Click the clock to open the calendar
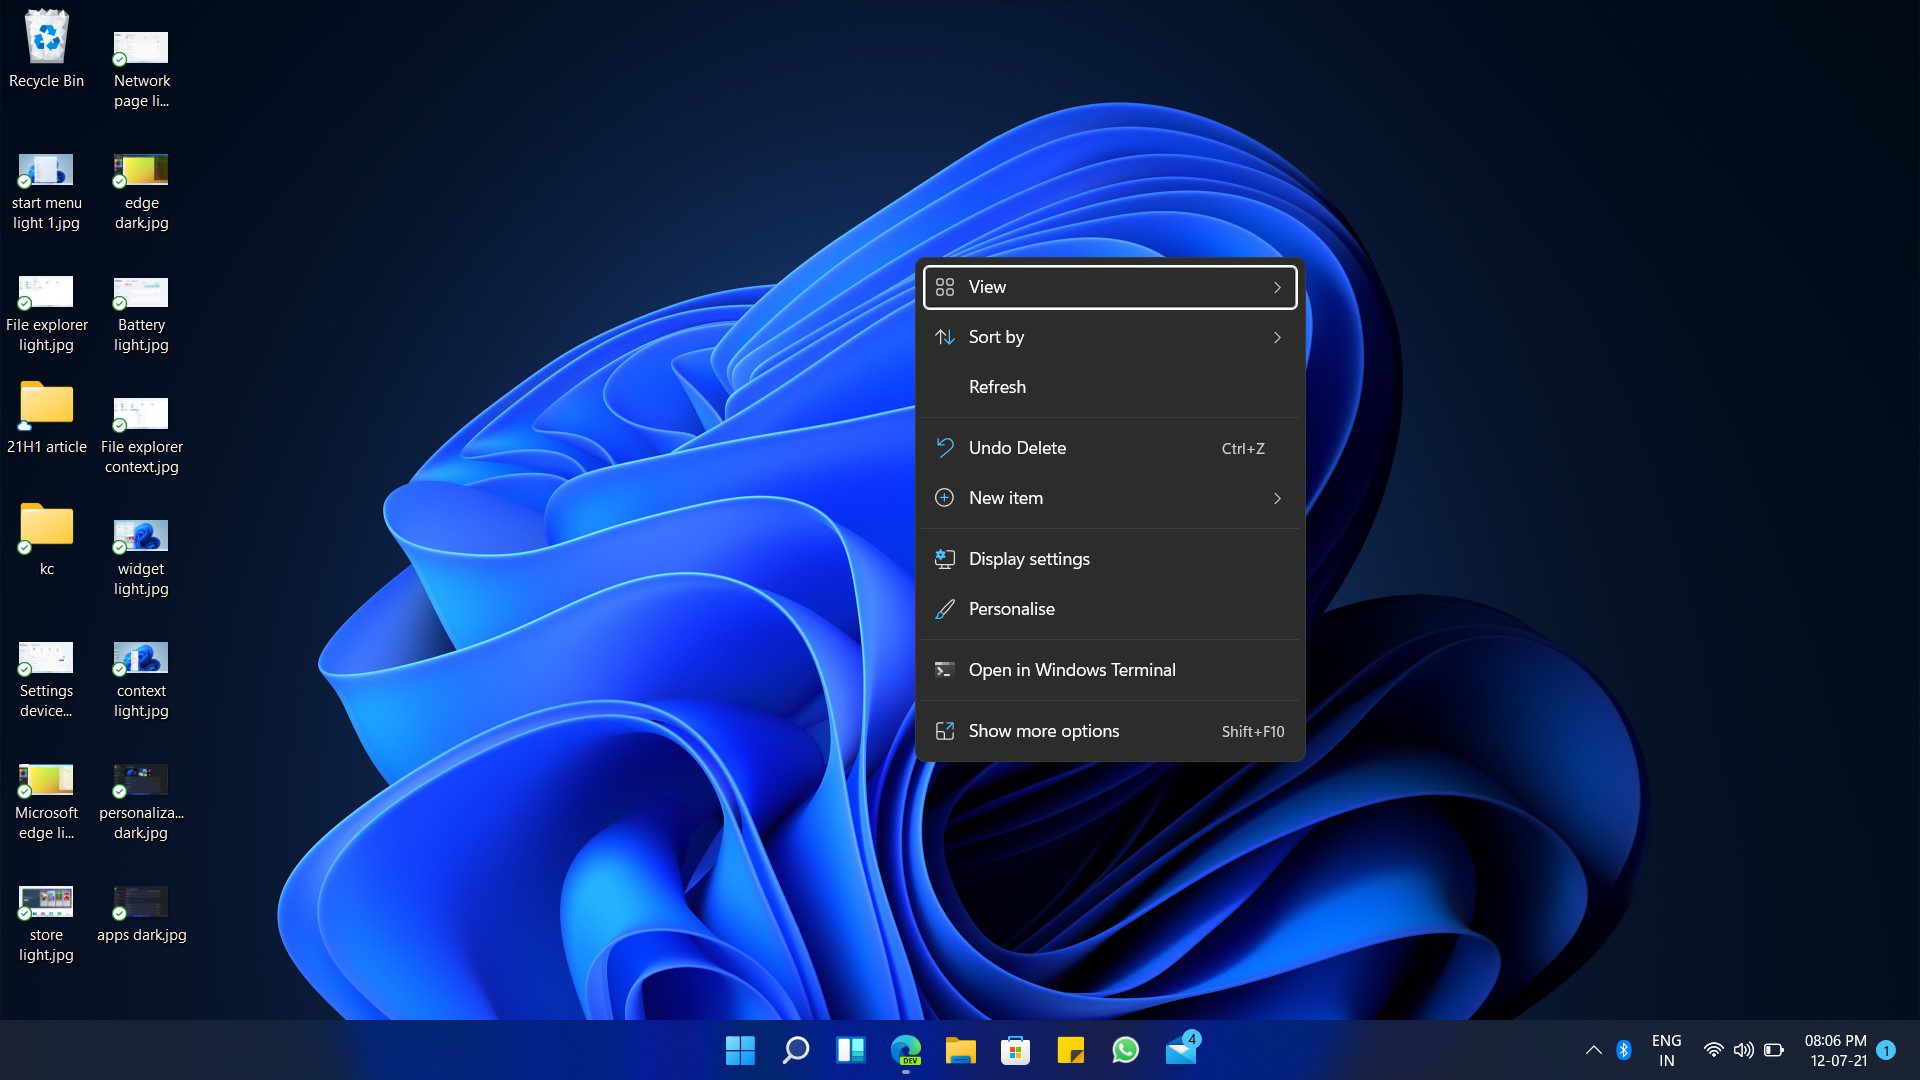 1838,1049
